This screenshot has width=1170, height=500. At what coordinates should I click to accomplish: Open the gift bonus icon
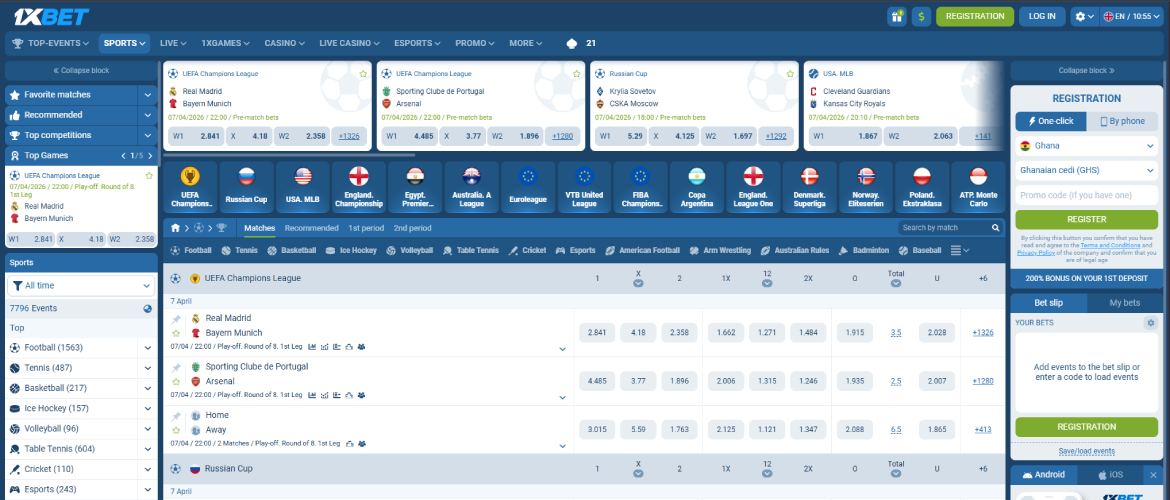(x=896, y=16)
